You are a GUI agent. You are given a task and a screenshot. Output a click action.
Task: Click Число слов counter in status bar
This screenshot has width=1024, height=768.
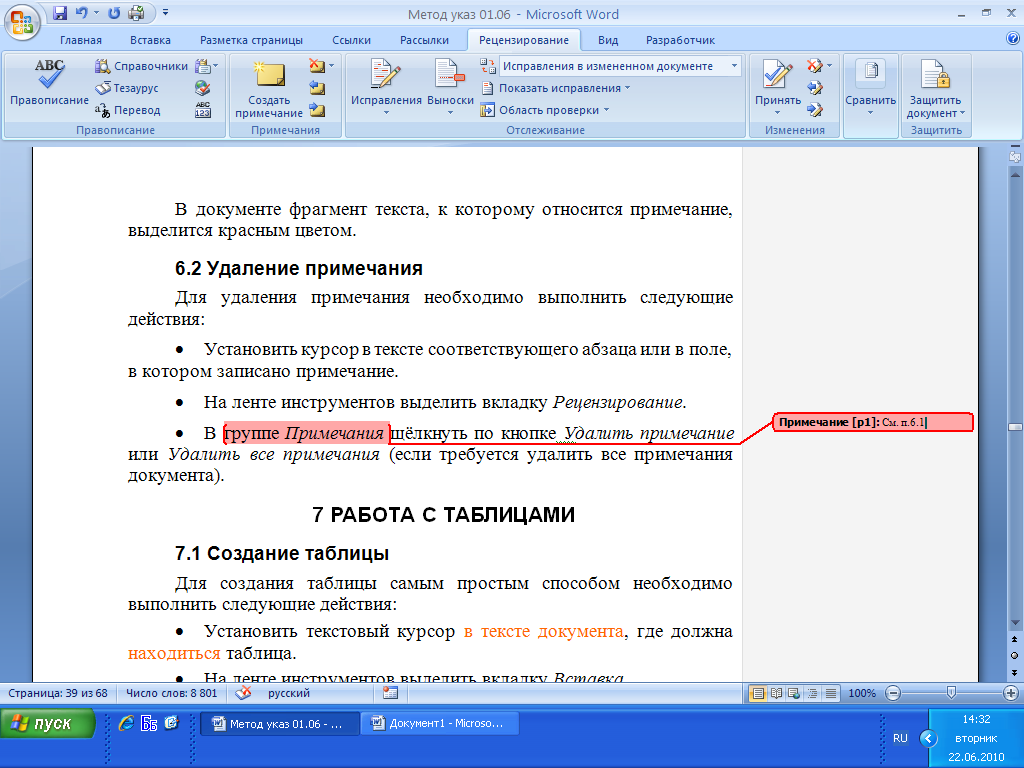171,693
